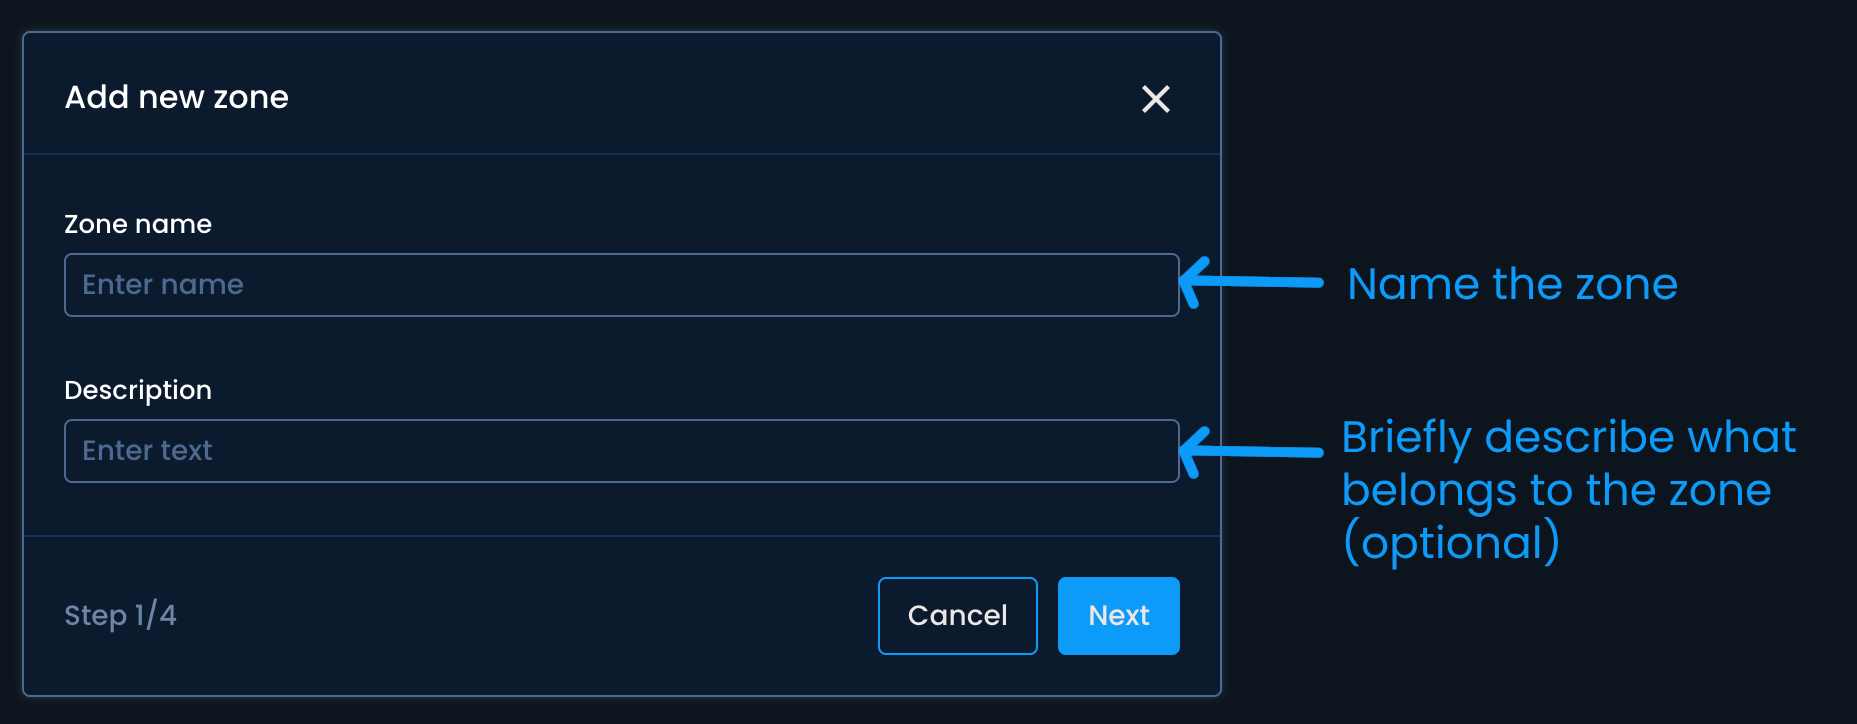
Task: Click the right end of the Zone name field
Action: [1150, 285]
